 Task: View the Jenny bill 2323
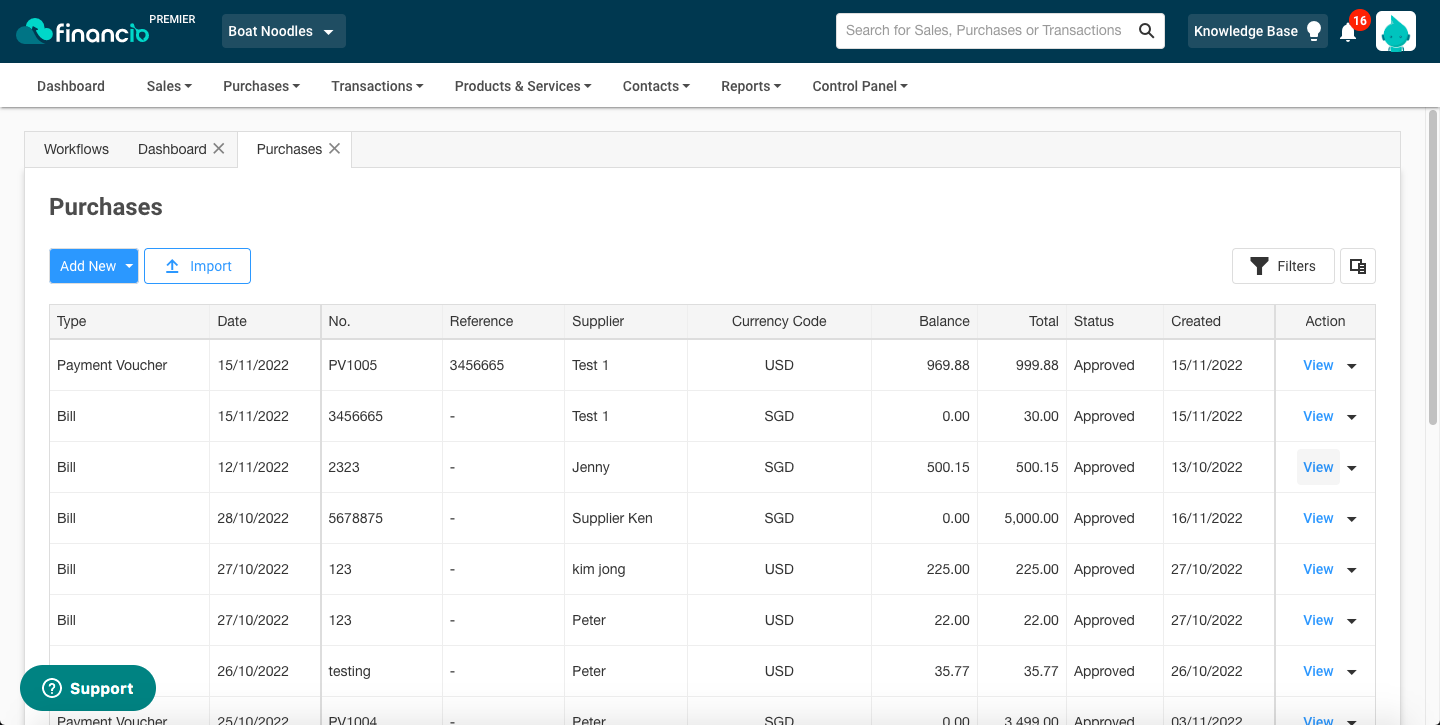1318,467
